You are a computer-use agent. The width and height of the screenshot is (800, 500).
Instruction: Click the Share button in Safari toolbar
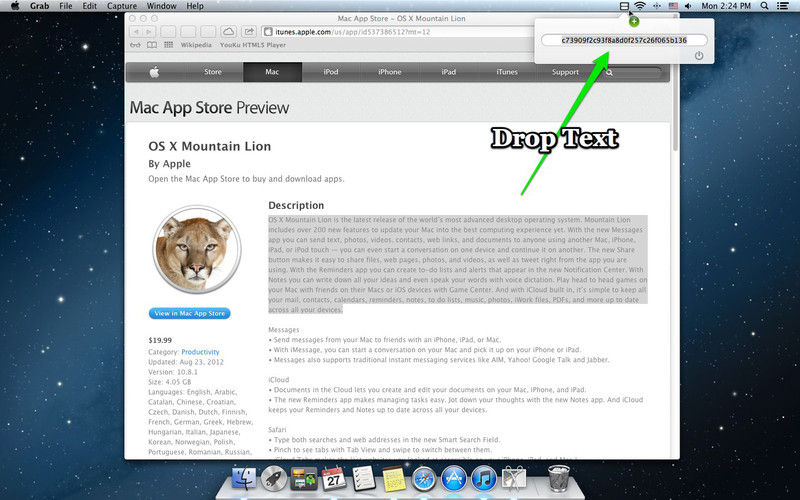pyautogui.click(x=248, y=32)
